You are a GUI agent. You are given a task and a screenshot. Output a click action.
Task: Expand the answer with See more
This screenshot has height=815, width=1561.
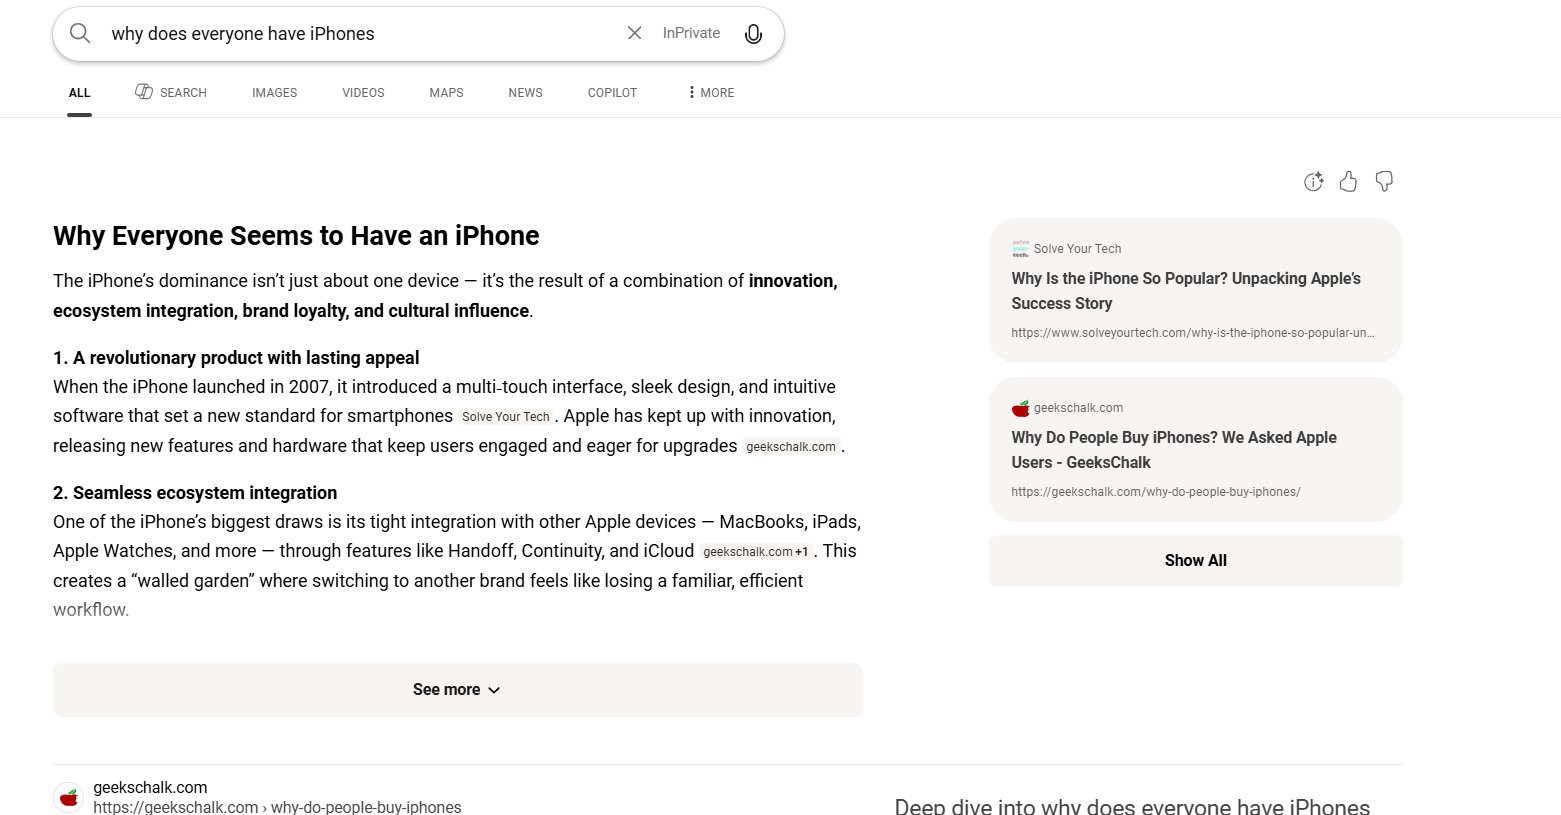457,690
